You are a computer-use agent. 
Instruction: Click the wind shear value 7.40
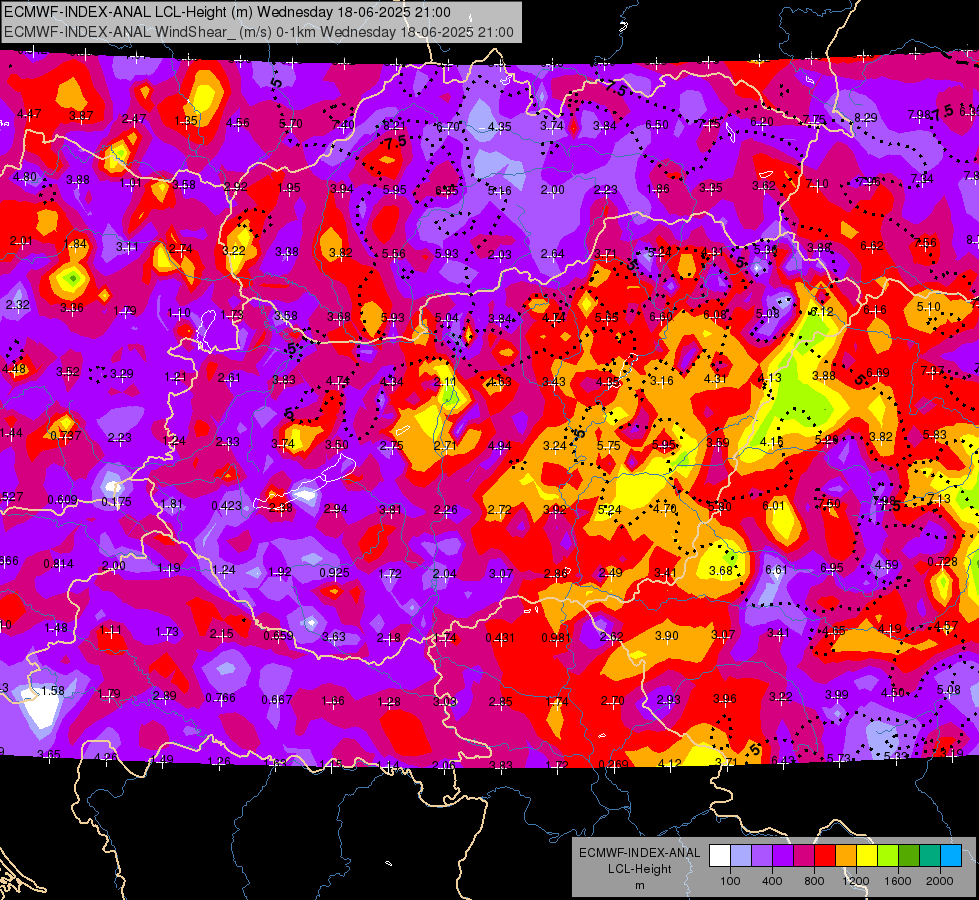[343, 125]
